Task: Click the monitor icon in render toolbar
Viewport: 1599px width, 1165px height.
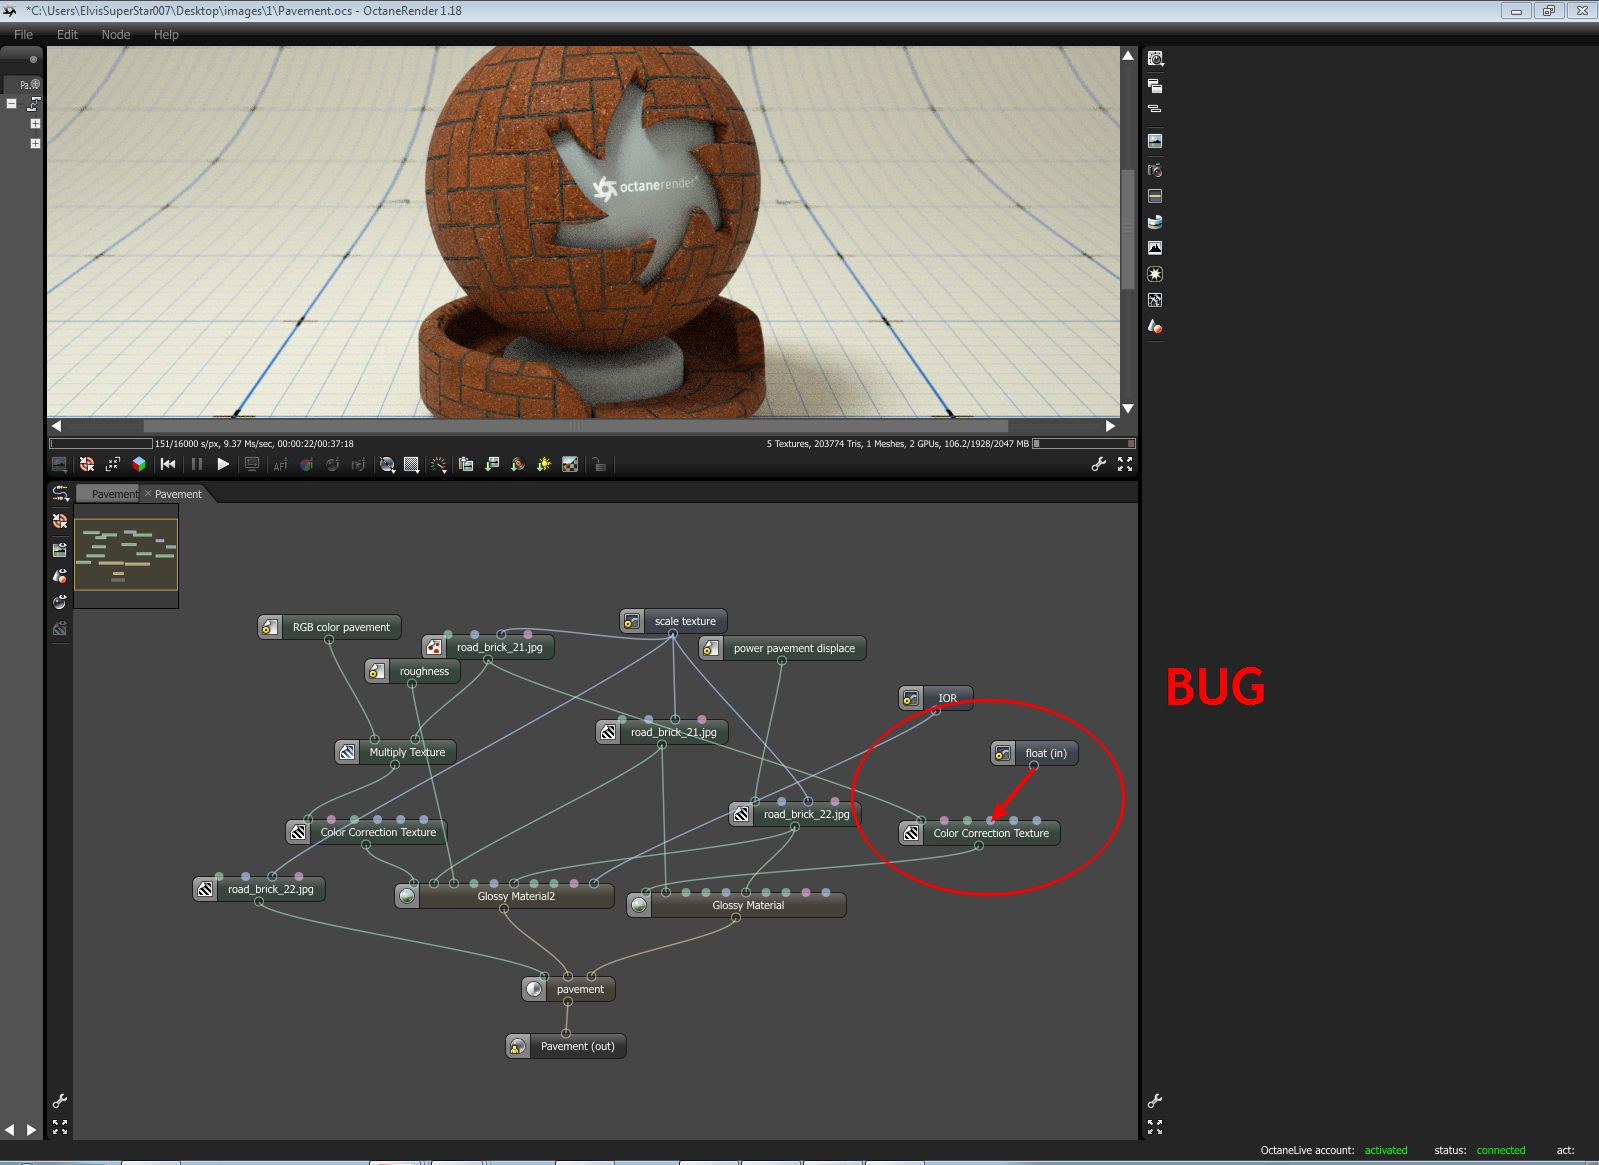Action: click(x=252, y=464)
